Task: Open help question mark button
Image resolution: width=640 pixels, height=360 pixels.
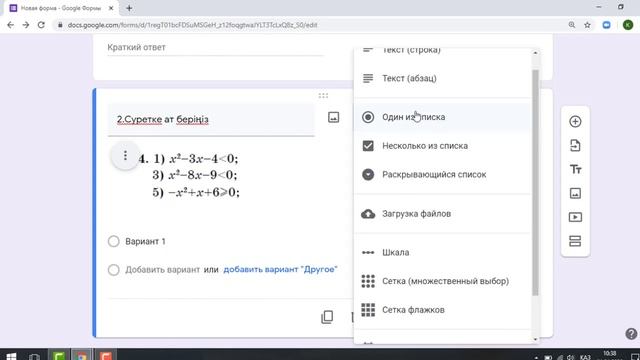Action: coord(631,334)
